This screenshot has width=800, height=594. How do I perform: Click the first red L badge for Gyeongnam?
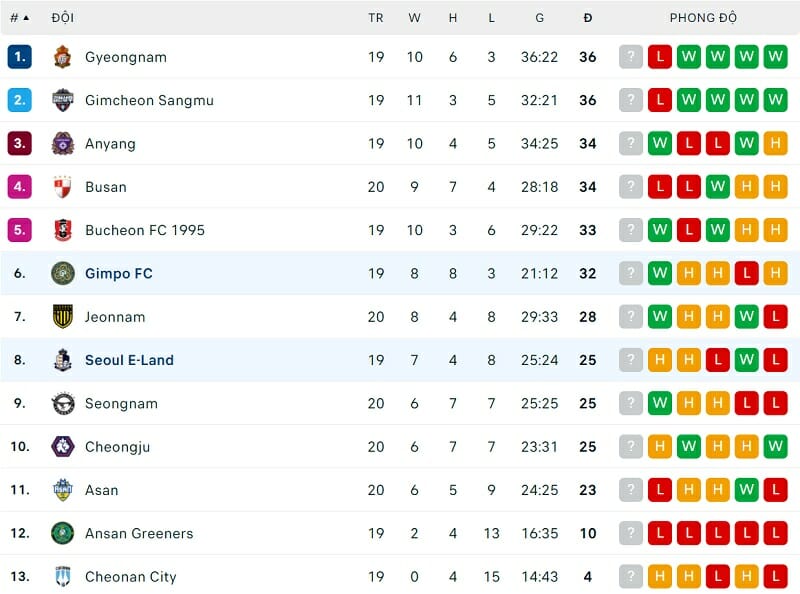tap(660, 57)
